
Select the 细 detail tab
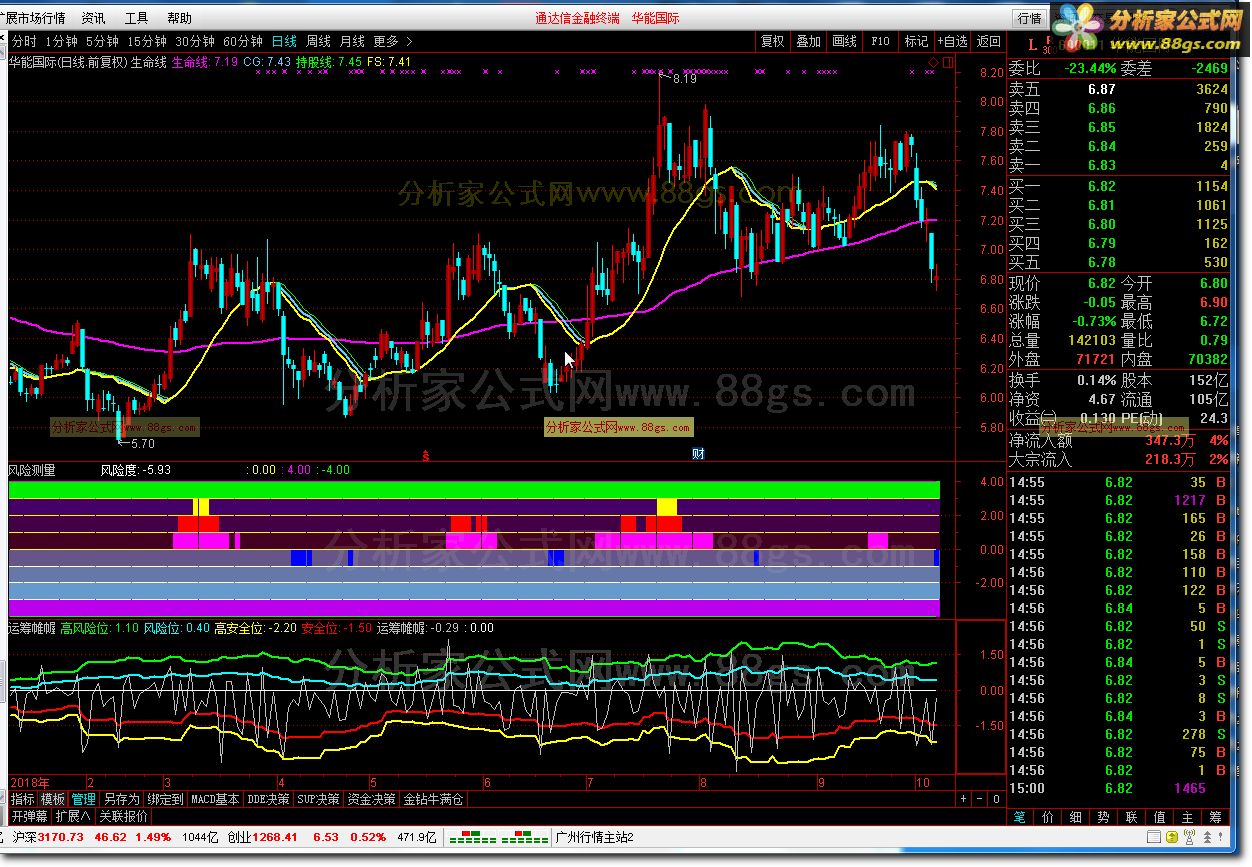click(1076, 816)
